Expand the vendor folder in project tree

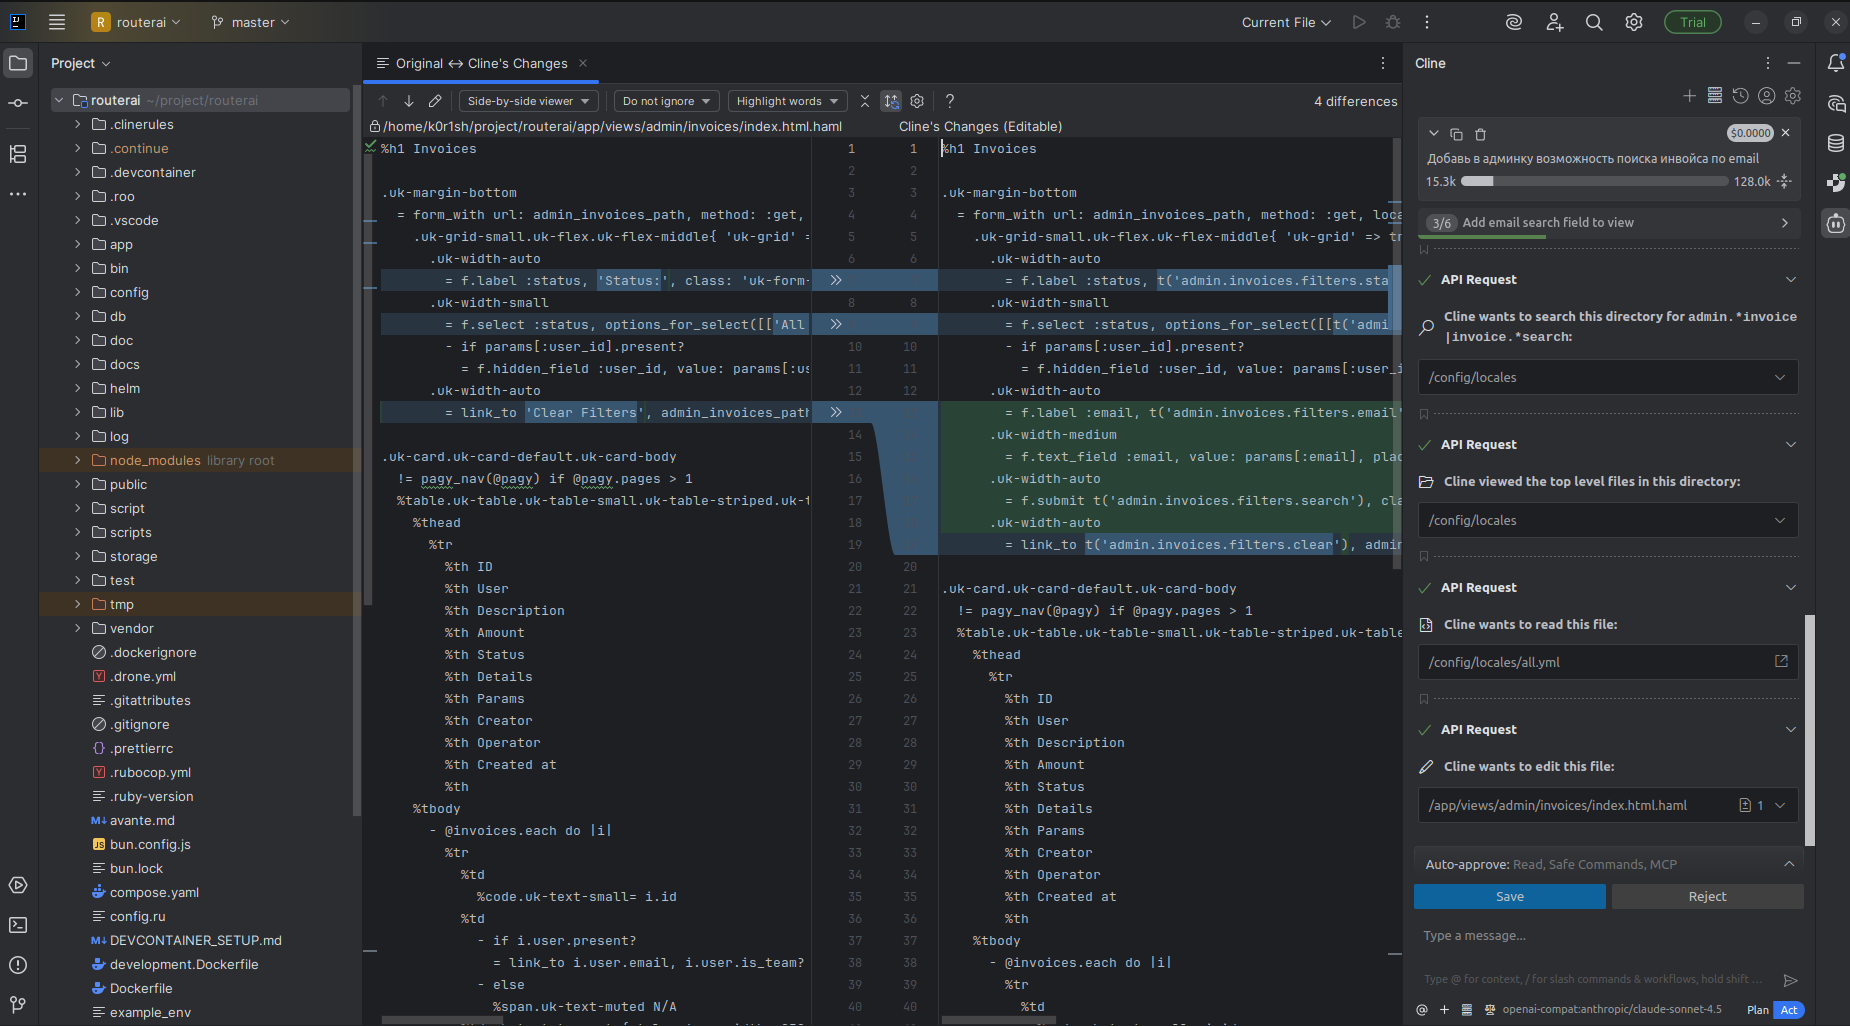(78, 628)
